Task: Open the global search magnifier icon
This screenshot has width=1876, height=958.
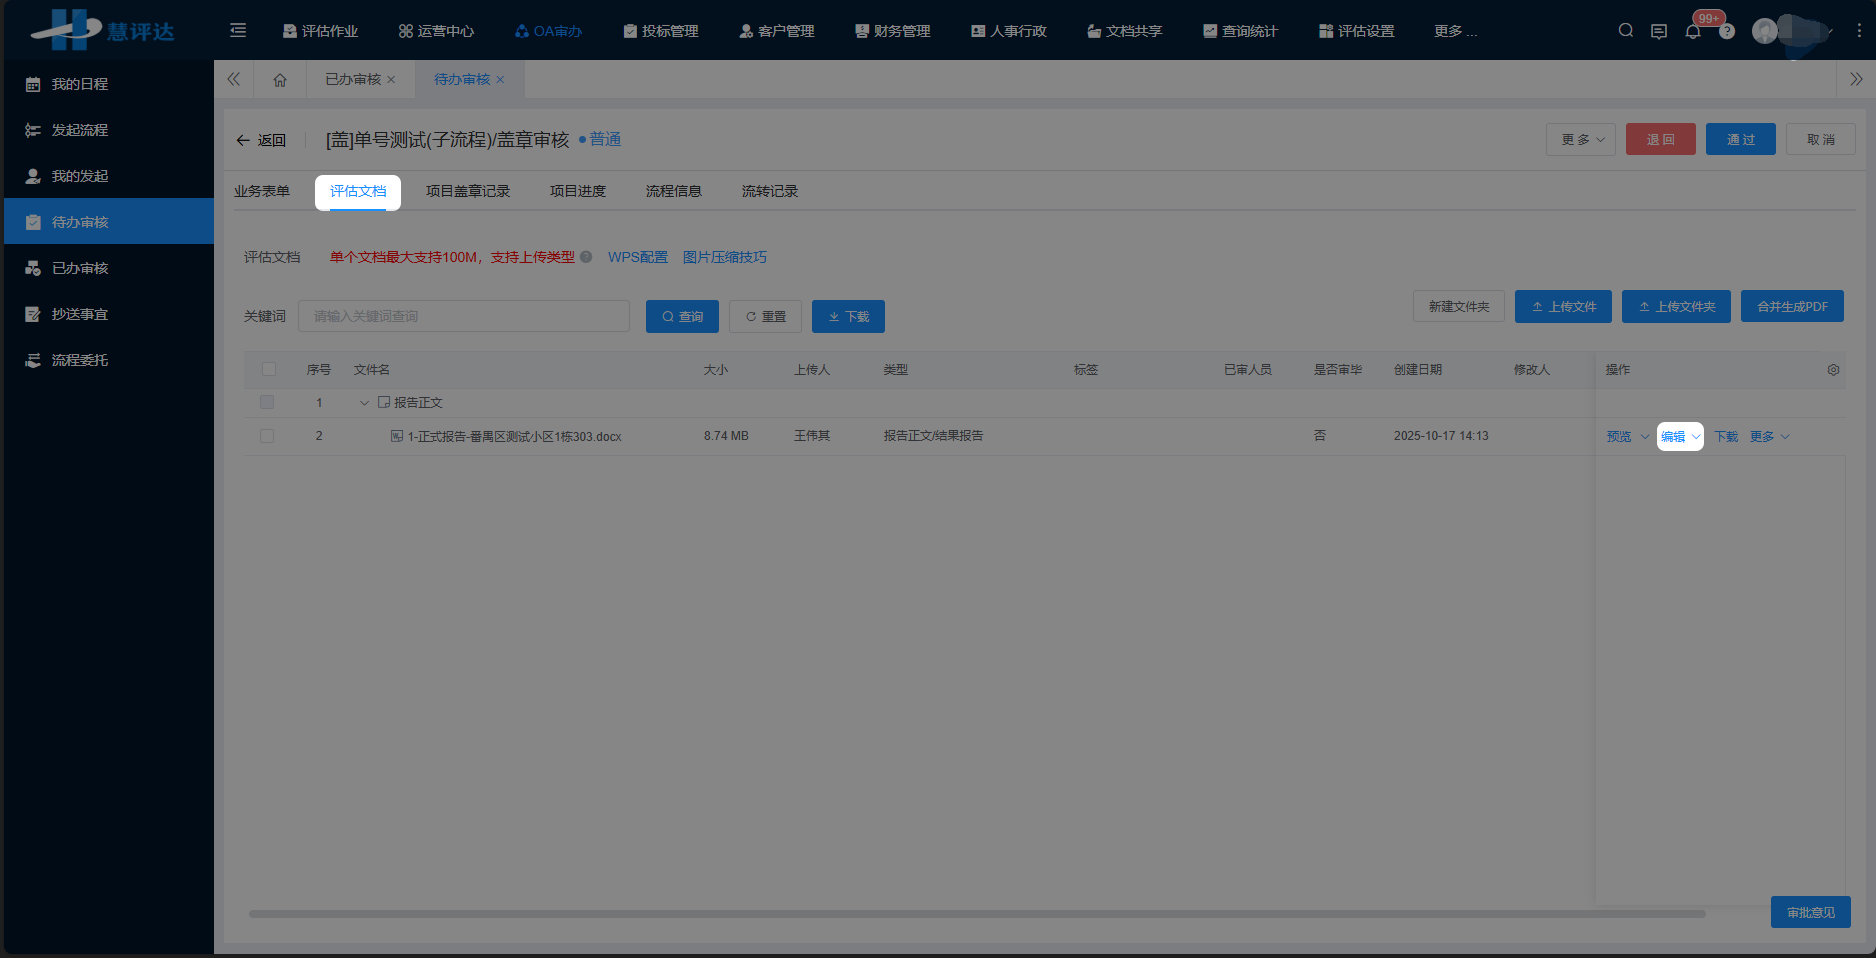Action: 1625,30
